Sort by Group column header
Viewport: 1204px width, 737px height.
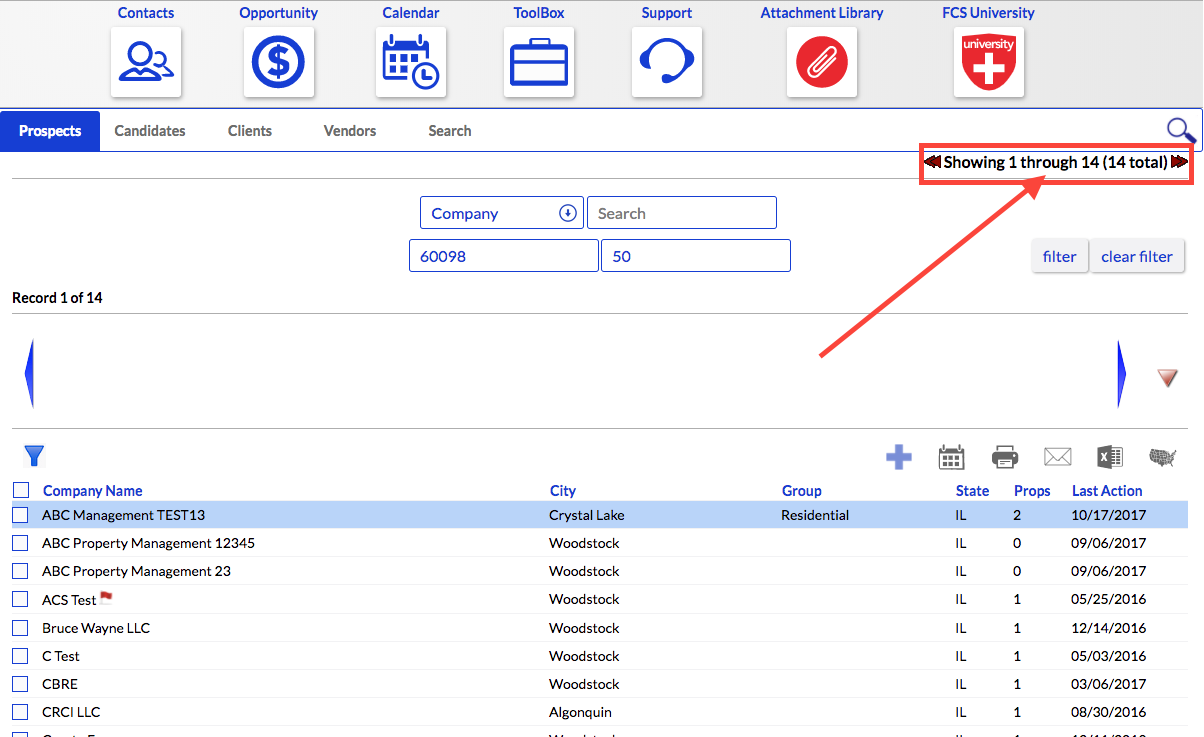pyautogui.click(x=802, y=490)
